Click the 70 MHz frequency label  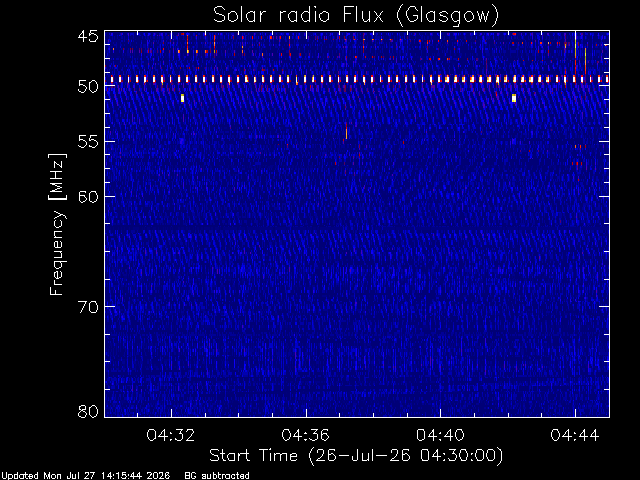88,307
